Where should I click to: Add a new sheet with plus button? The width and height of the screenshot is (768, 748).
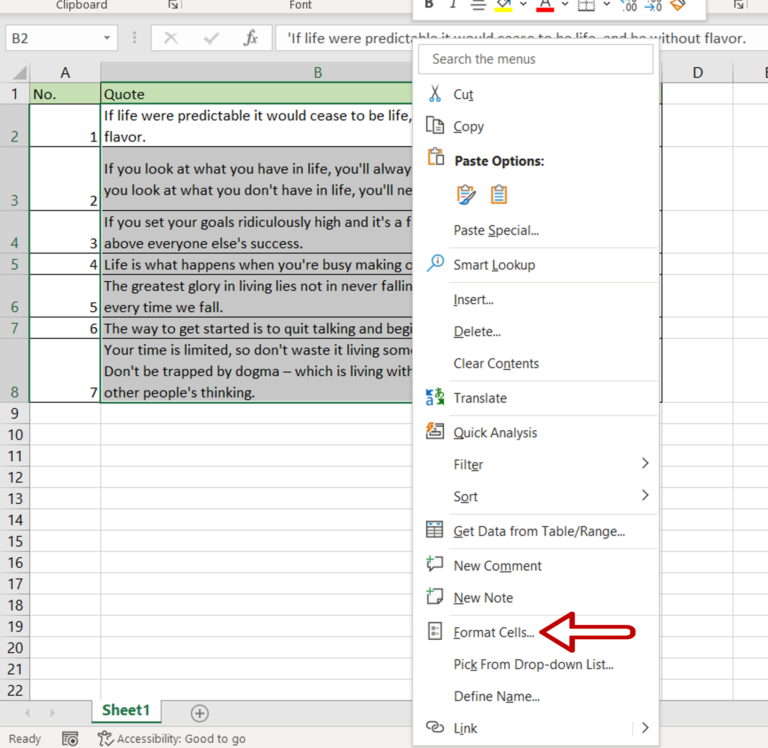(200, 713)
